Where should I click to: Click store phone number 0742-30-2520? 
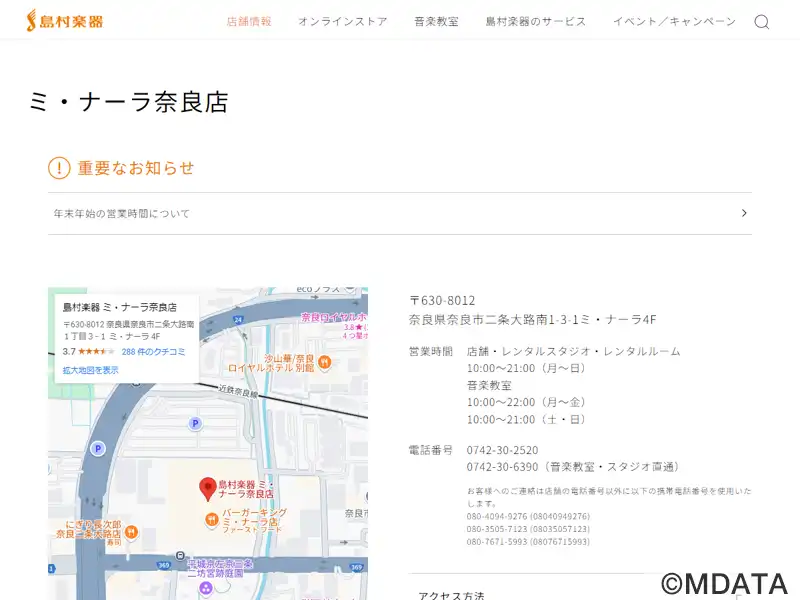coord(502,450)
